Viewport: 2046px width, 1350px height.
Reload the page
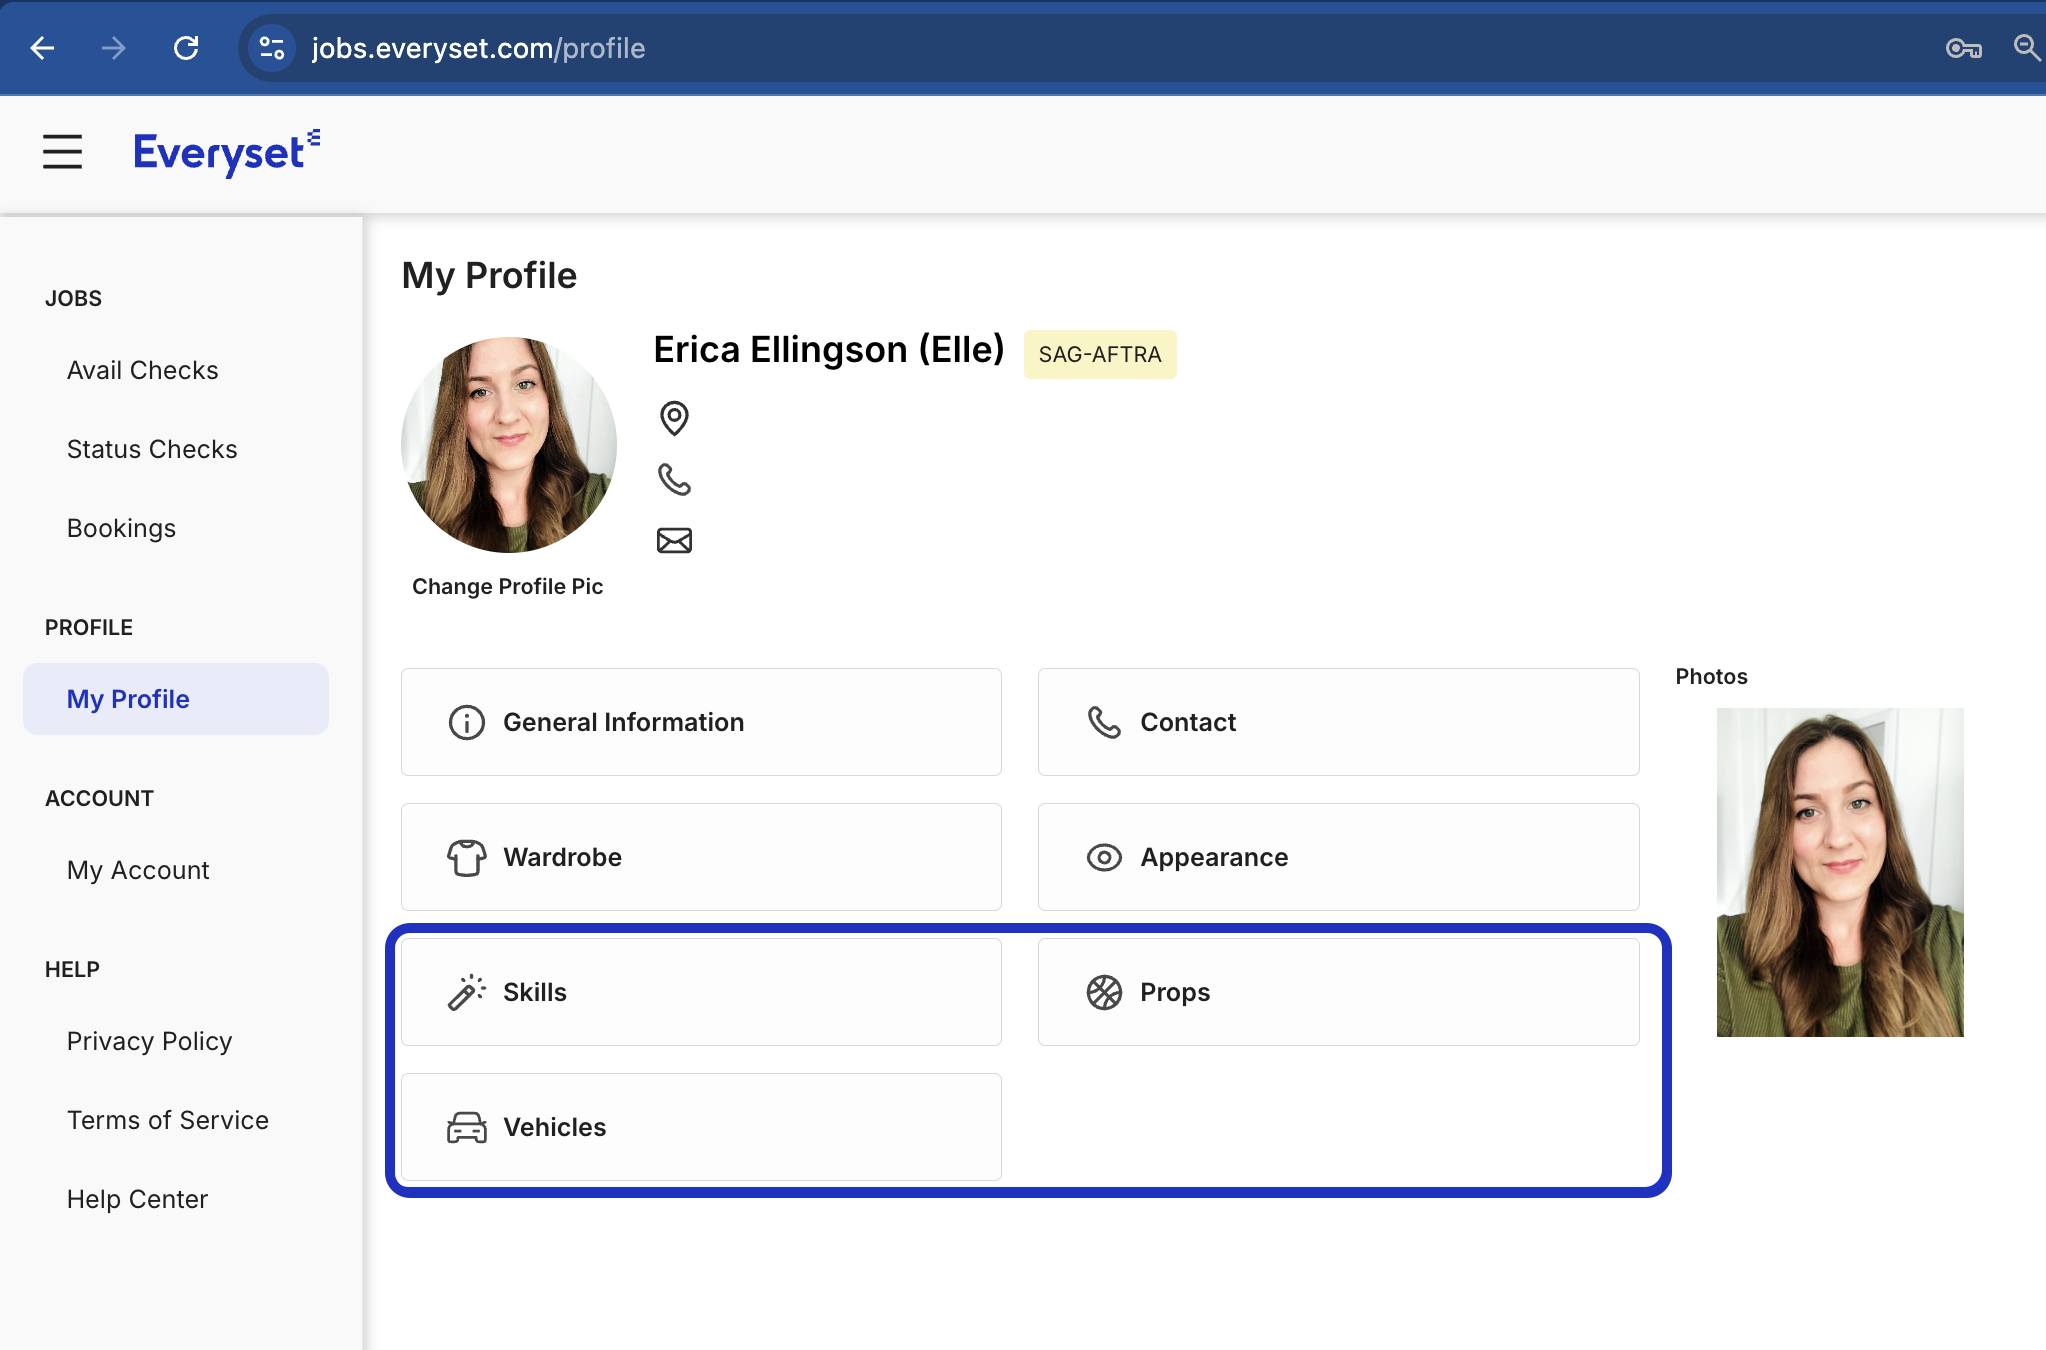[186, 48]
